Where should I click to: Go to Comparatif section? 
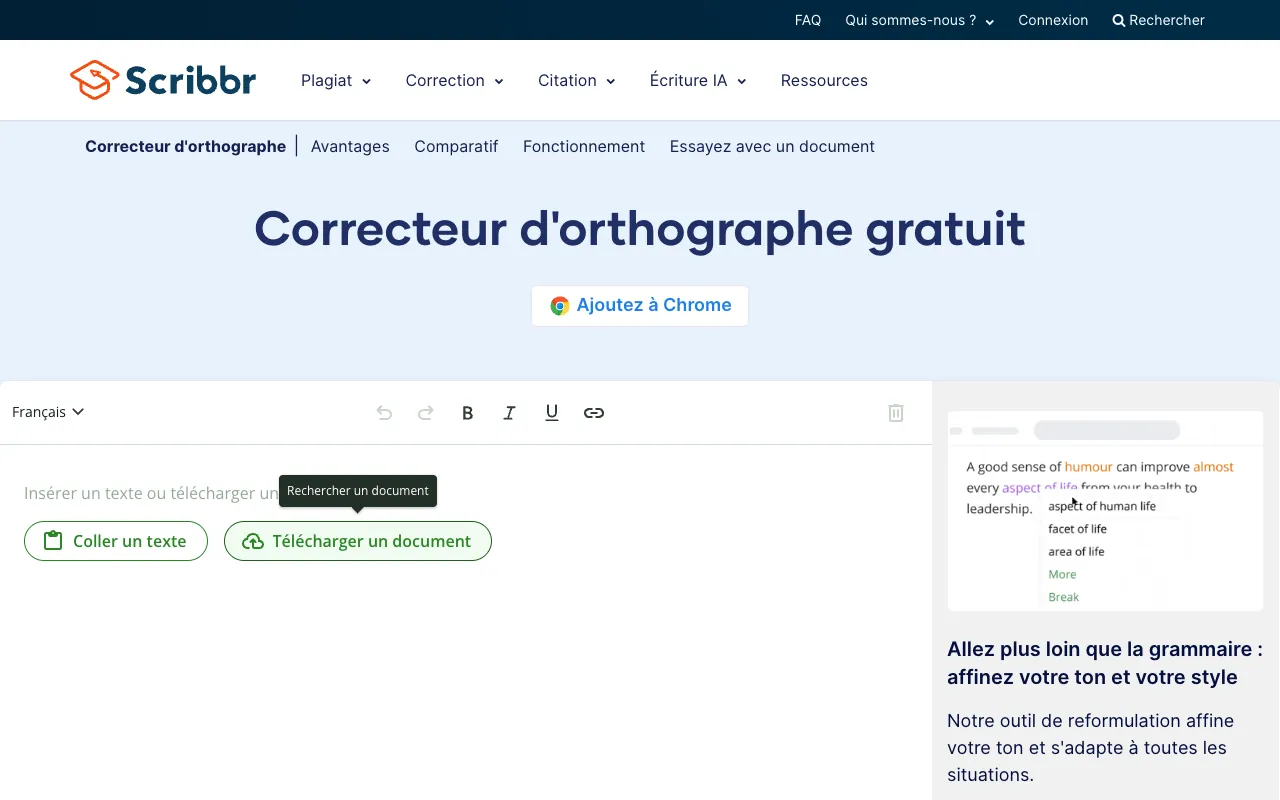[456, 146]
